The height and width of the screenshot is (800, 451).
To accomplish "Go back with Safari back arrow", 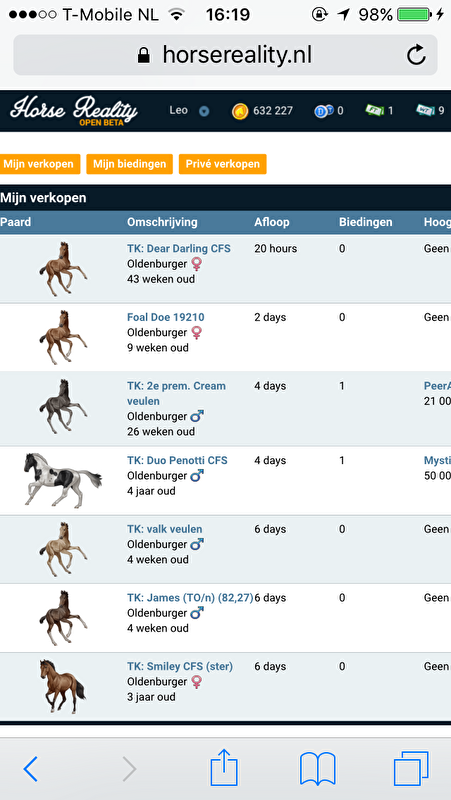I will (x=31, y=768).
